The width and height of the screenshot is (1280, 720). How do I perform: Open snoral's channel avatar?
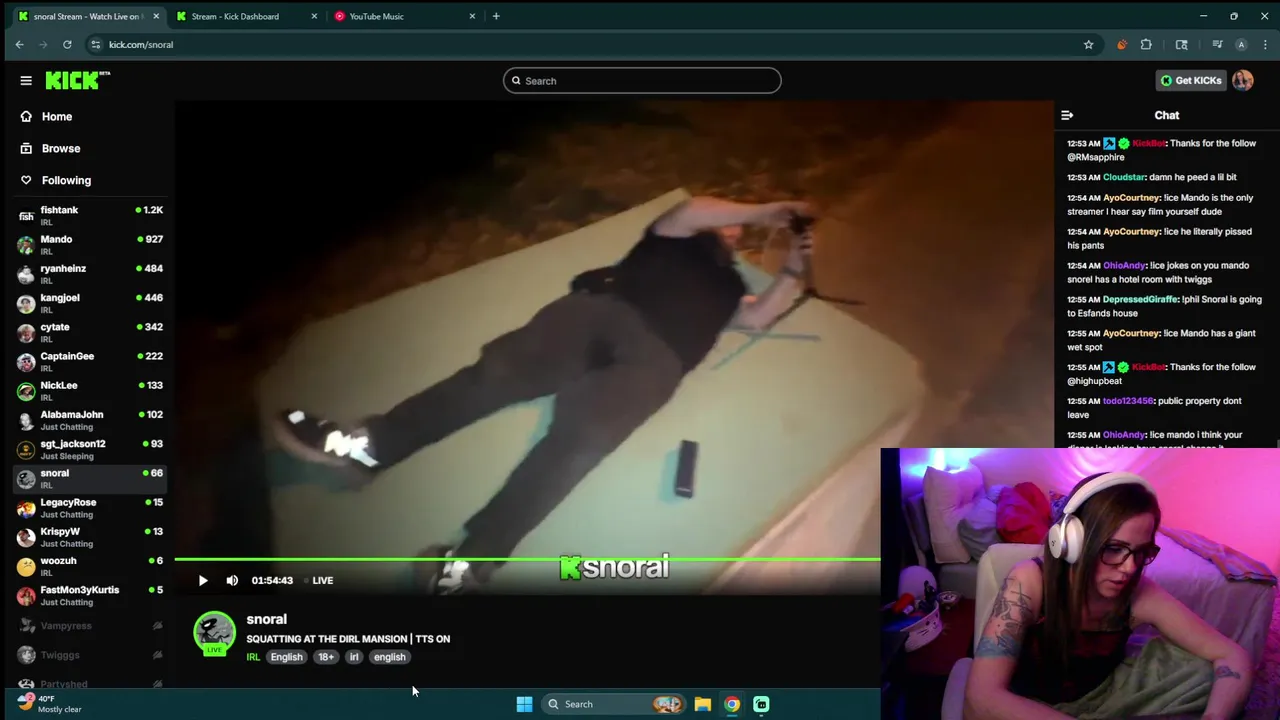pyautogui.click(x=214, y=633)
